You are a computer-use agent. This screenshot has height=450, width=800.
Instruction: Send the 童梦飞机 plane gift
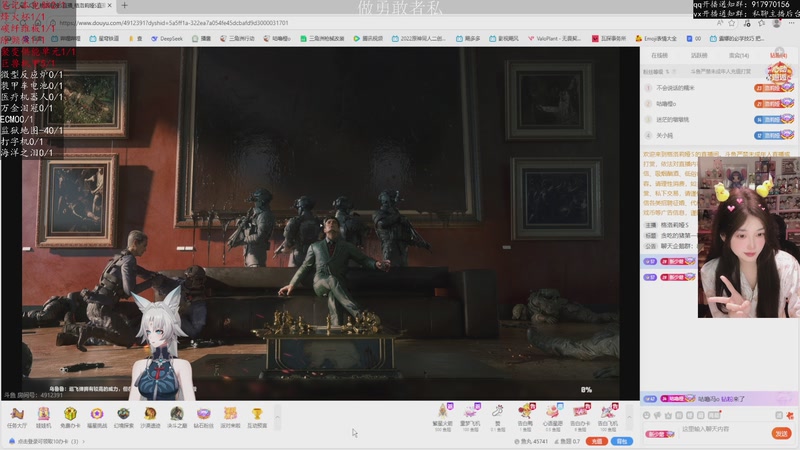(470, 417)
